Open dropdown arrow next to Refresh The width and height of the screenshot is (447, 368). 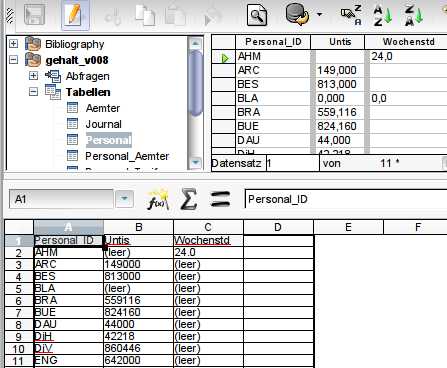319,14
